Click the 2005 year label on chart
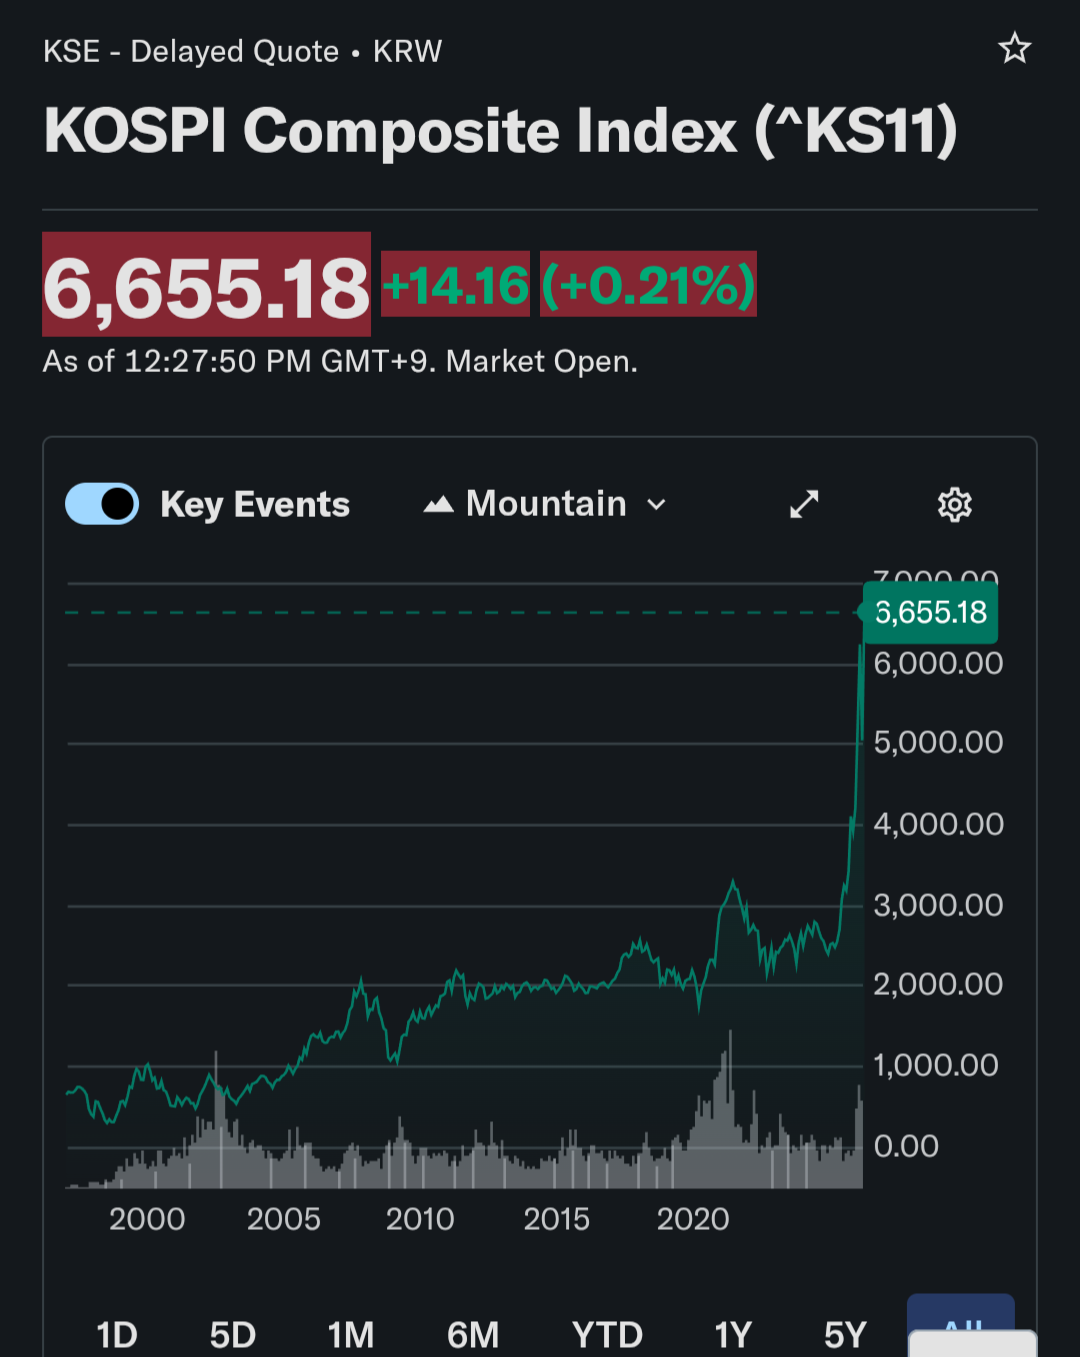This screenshot has width=1080, height=1357. pyautogui.click(x=284, y=1219)
